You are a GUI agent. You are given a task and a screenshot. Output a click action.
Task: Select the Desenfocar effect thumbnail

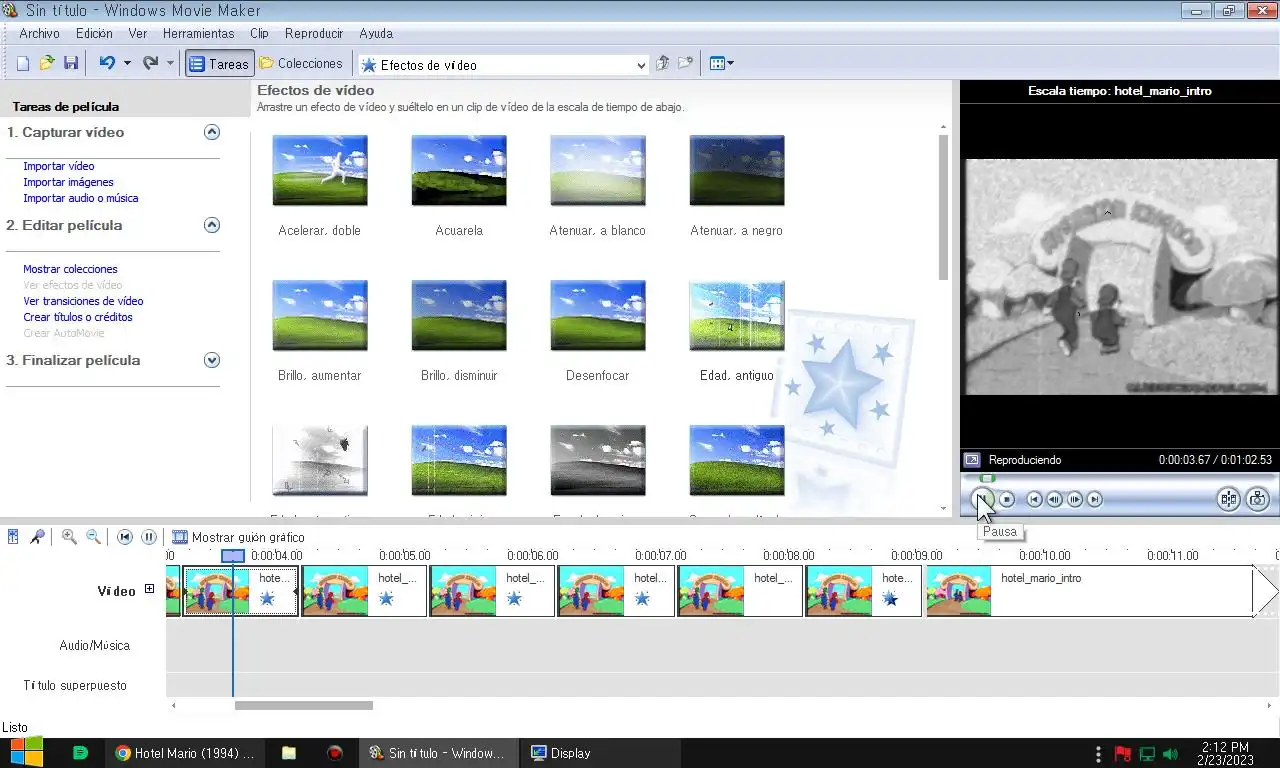[x=598, y=316]
